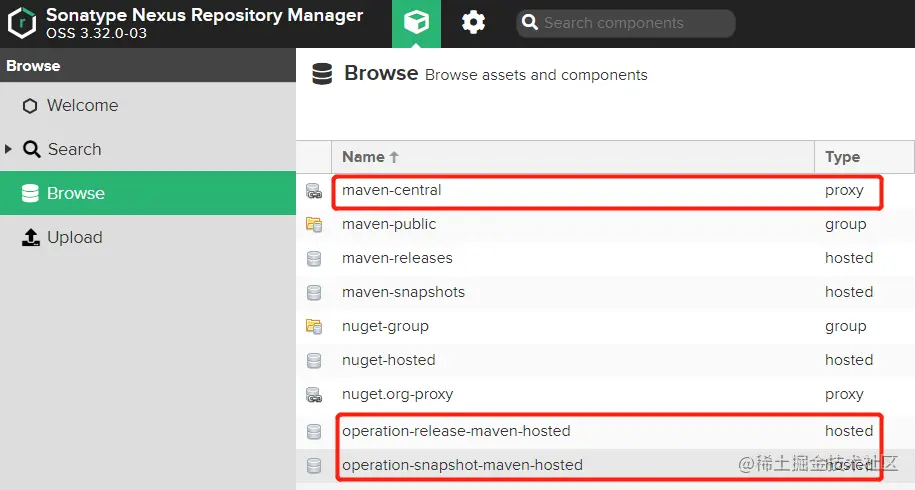The height and width of the screenshot is (490, 915).
Task: Click the Welcome hexagon icon
Action: pos(30,106)
